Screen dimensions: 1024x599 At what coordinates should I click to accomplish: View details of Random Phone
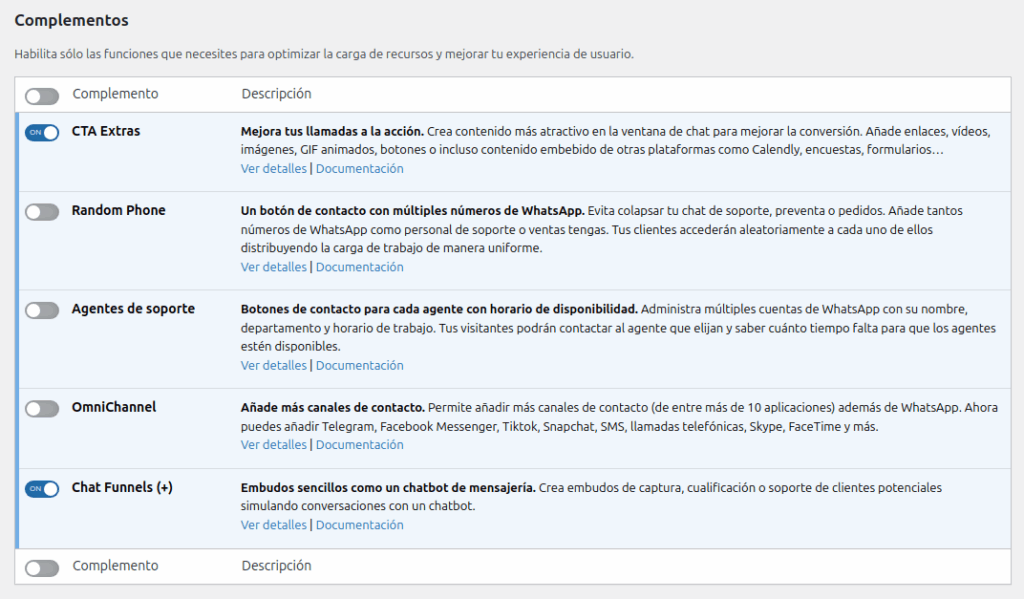coord(273,267)
